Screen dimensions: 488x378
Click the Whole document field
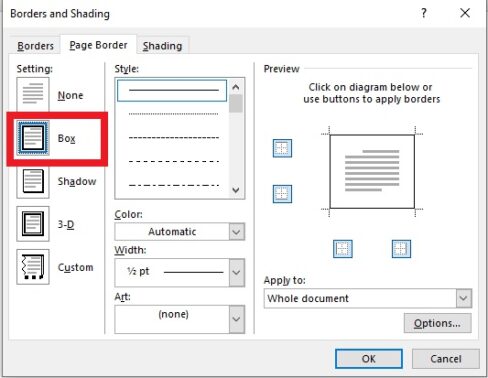click(x=368, y=298)
